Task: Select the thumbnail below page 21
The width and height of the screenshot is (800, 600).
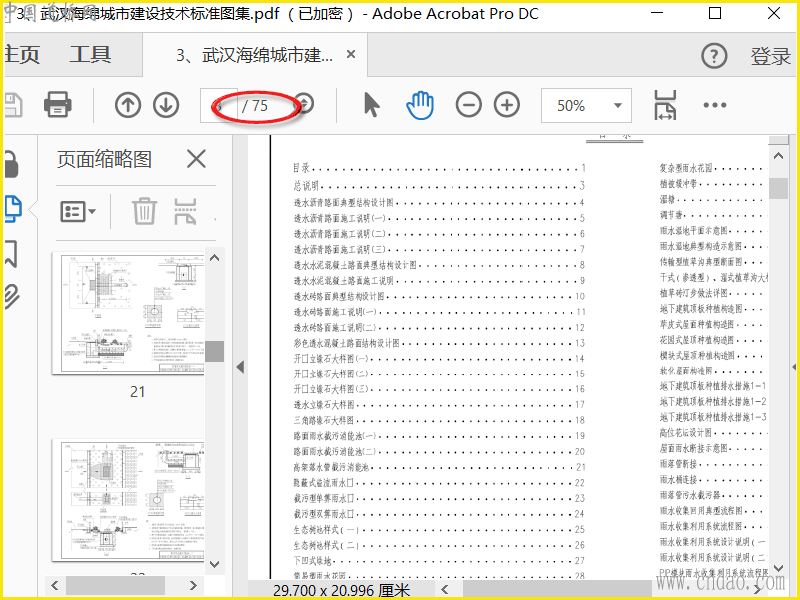Action: click(x=129, y=501)
